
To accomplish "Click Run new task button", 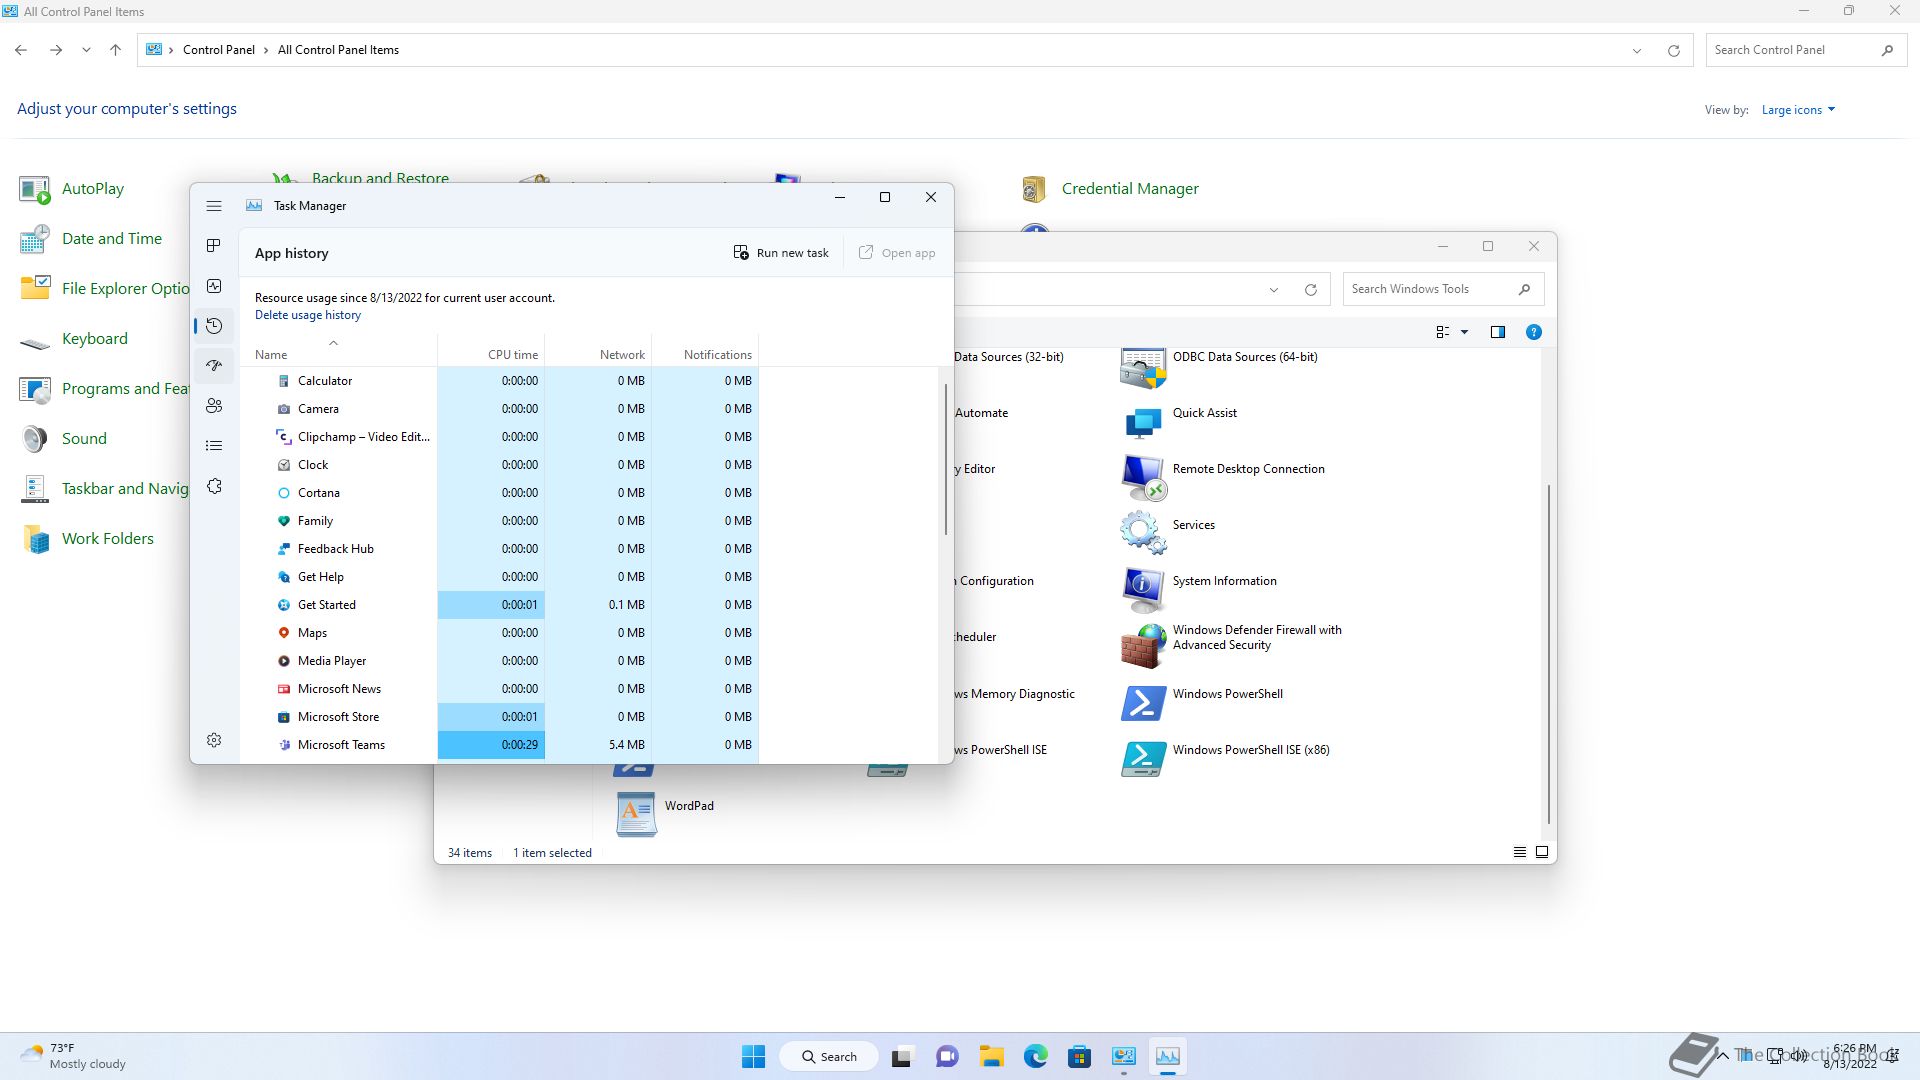I will [781, 253].
